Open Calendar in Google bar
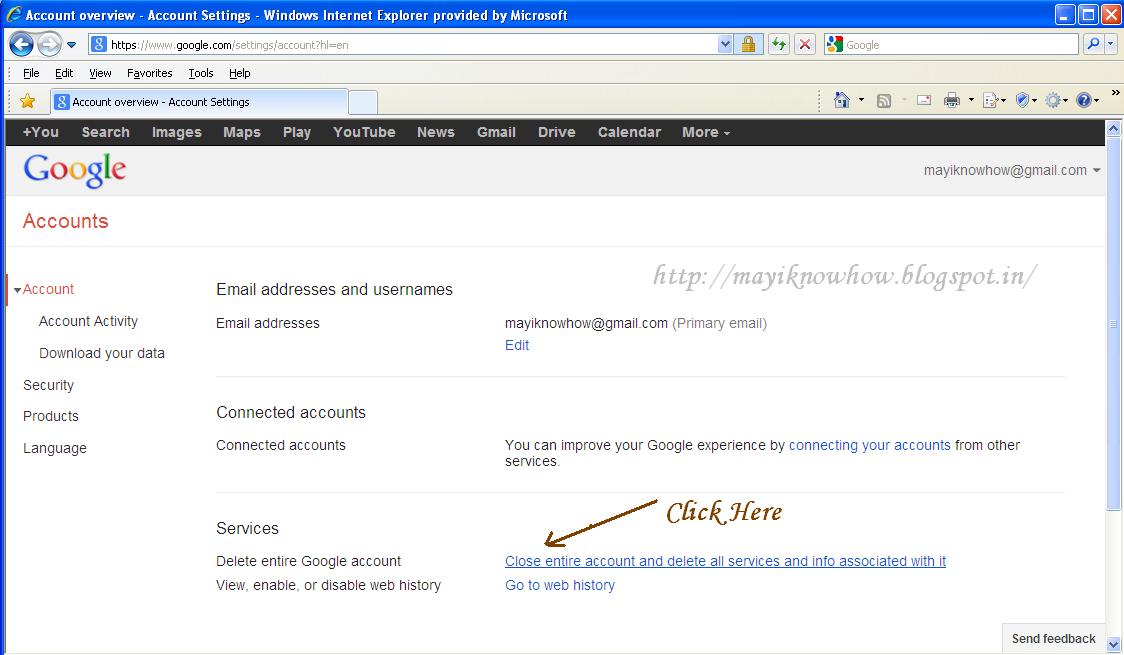This screenshot has width=1124, height=655. click(629, 133)
